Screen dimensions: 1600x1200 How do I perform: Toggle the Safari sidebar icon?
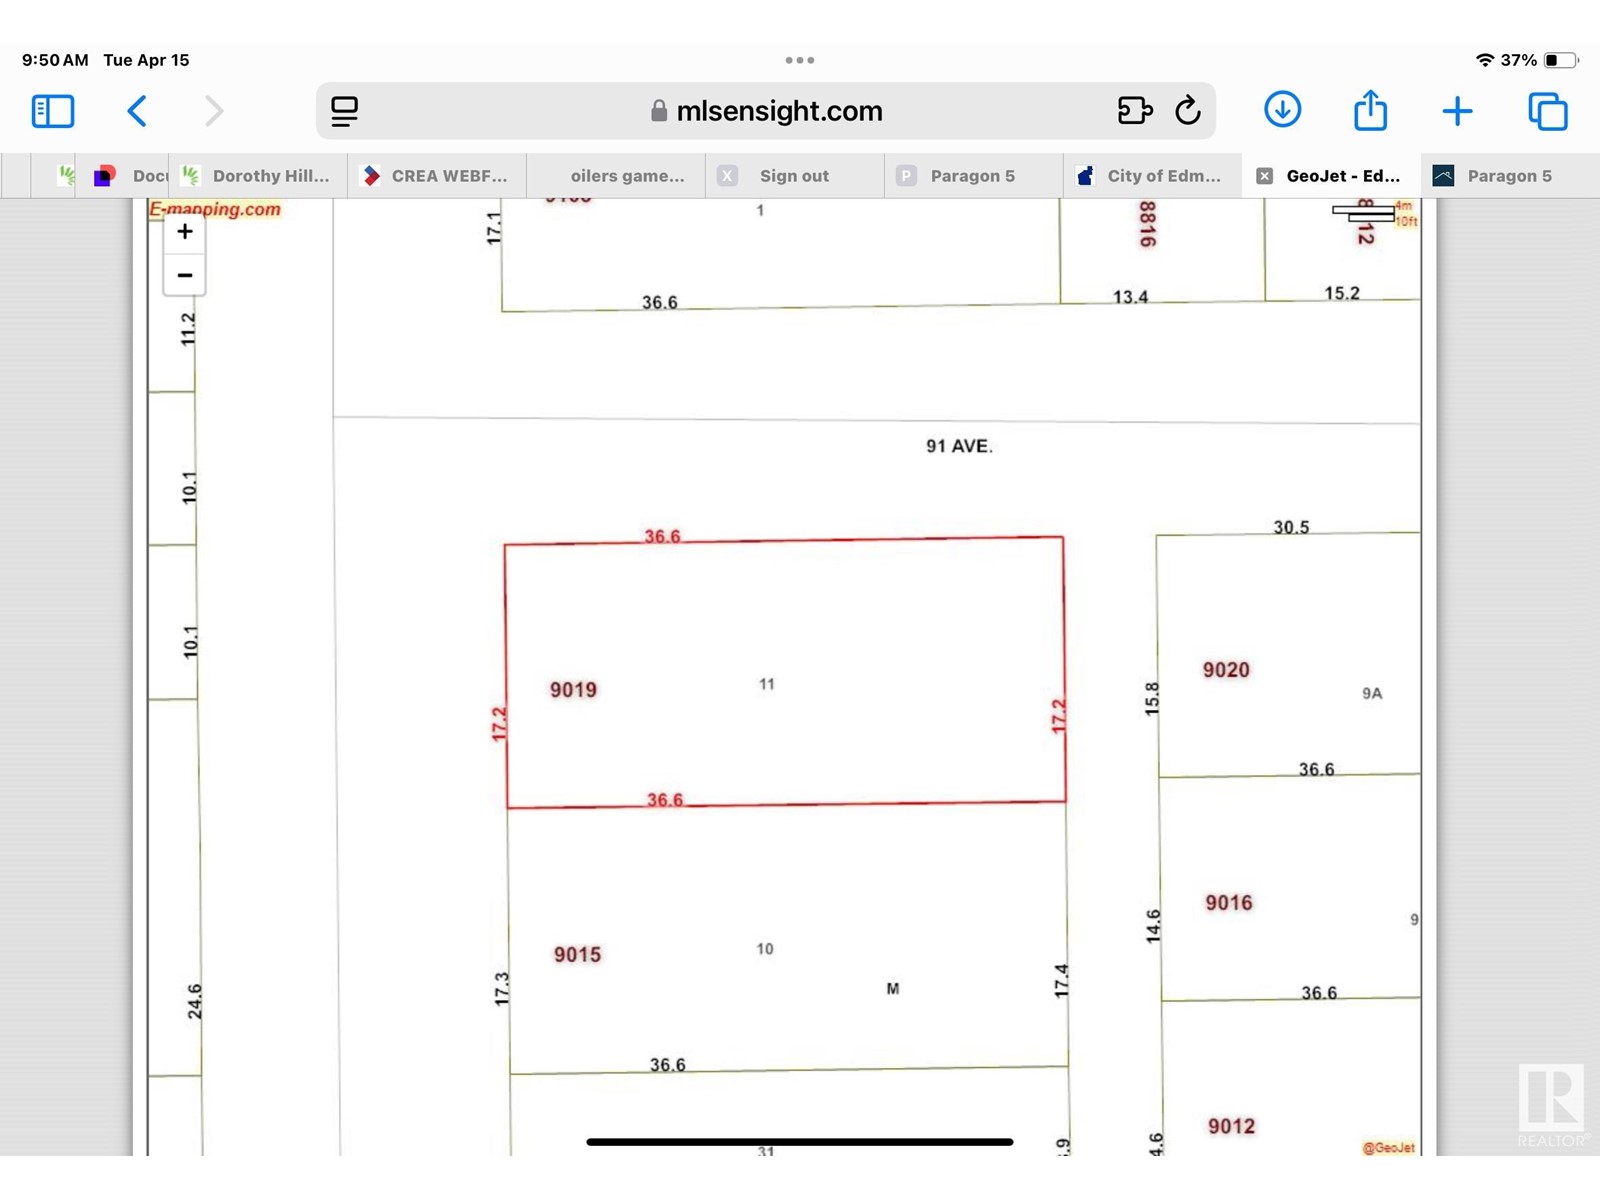[x=53, y=111]
